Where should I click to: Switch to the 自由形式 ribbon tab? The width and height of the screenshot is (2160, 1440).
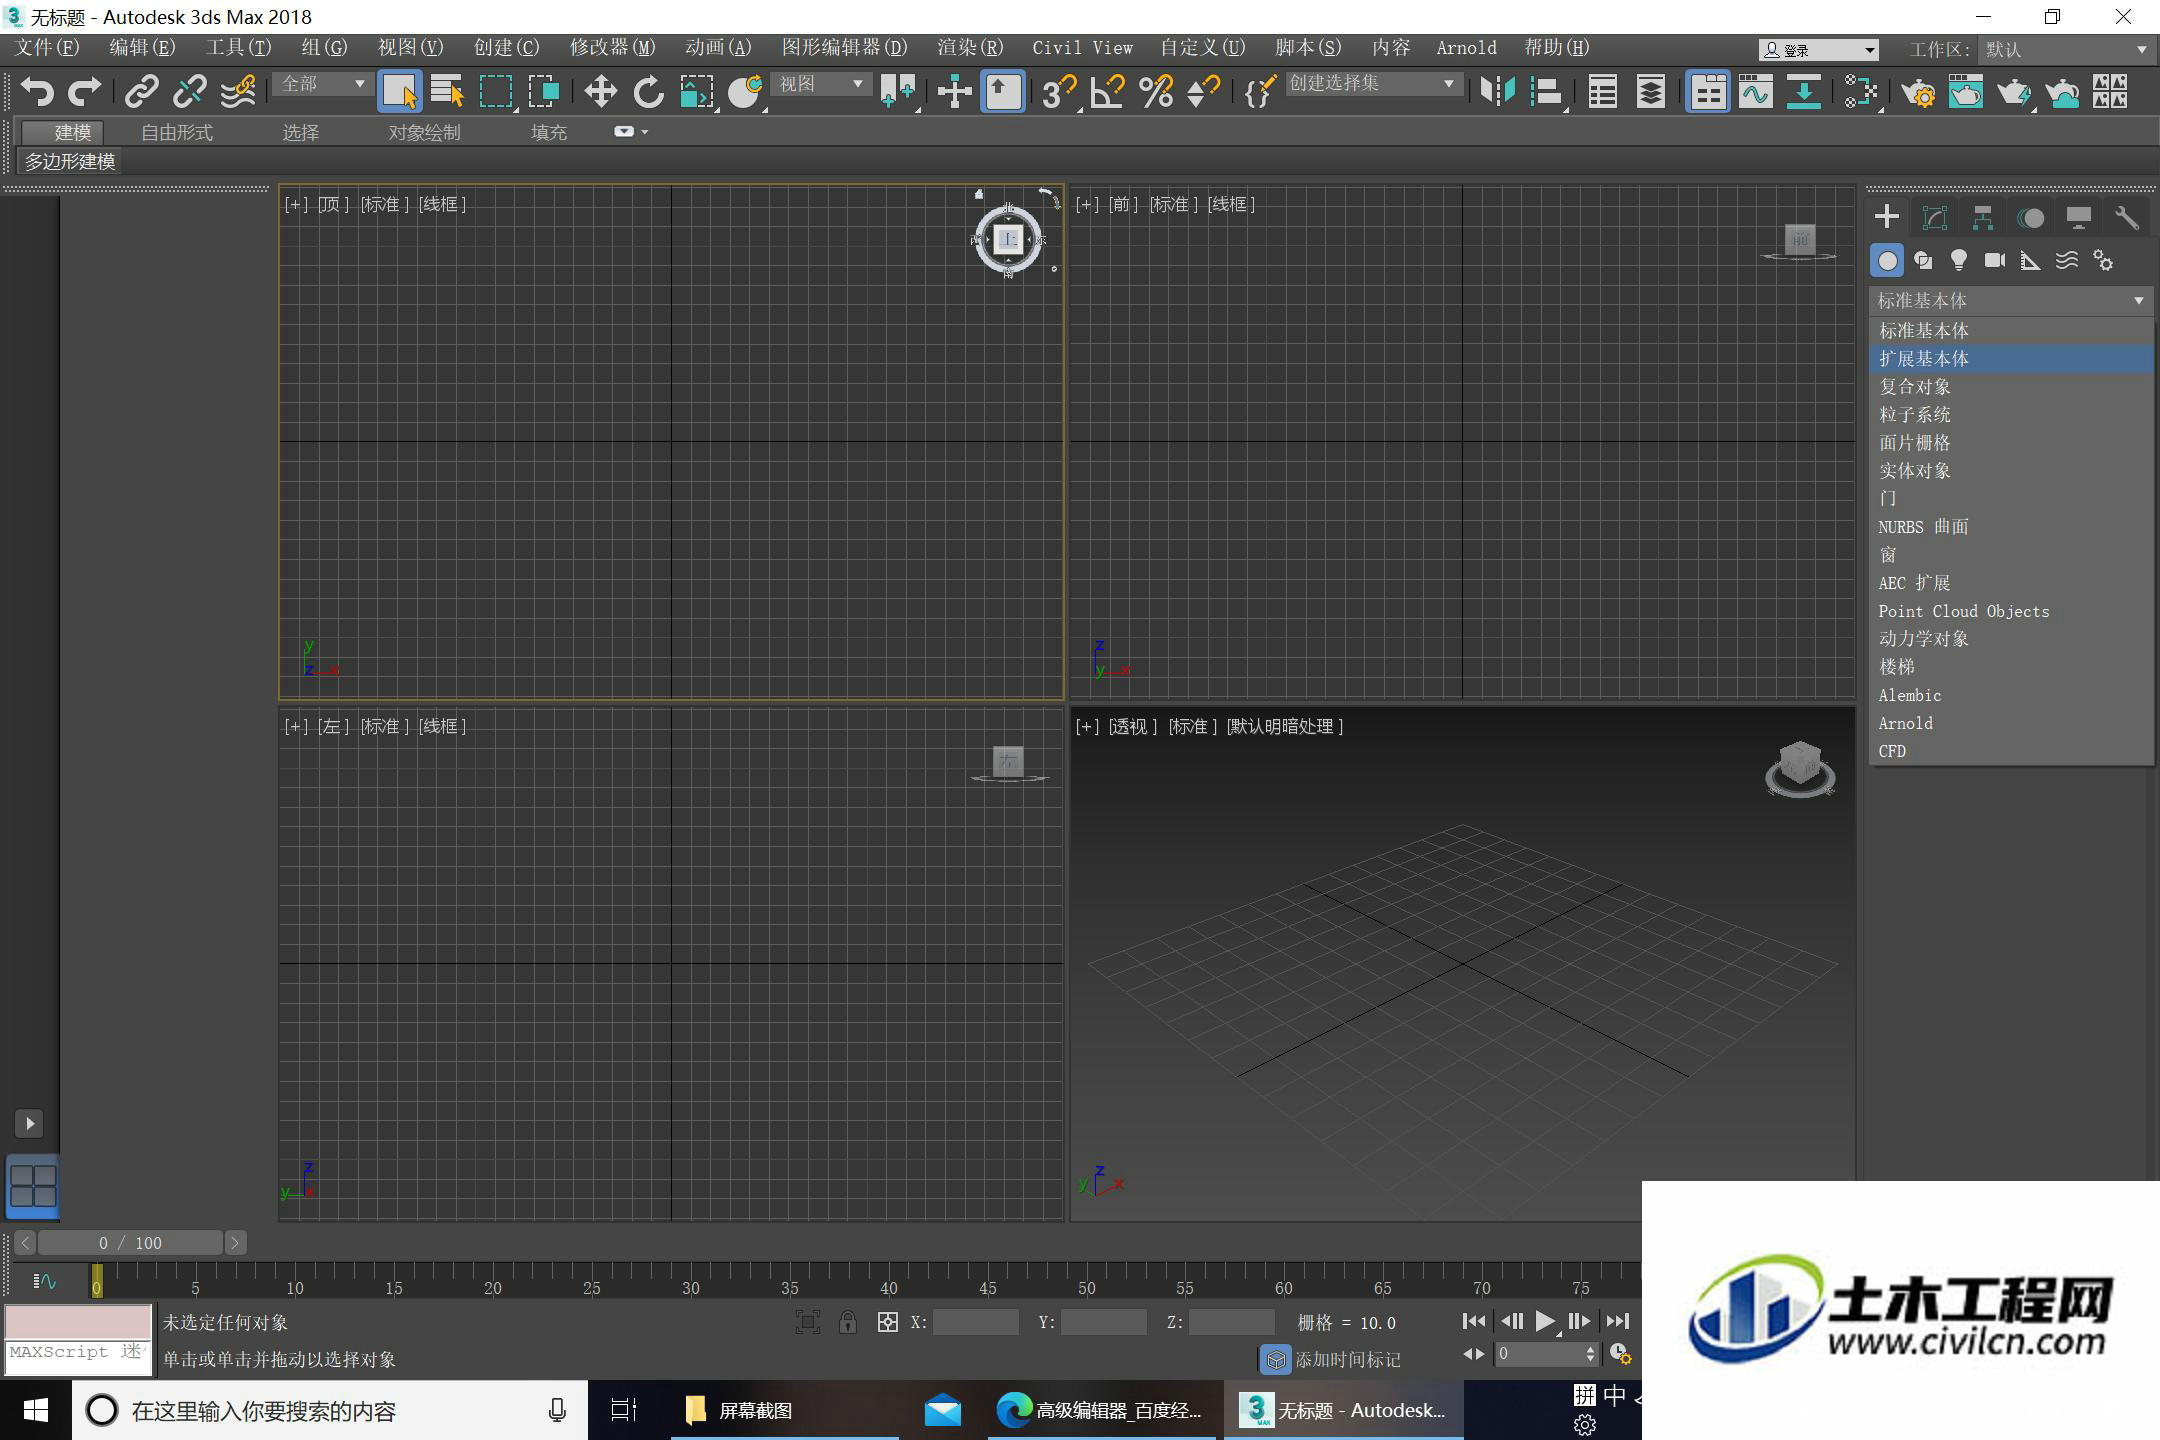[x=177, y=132]
